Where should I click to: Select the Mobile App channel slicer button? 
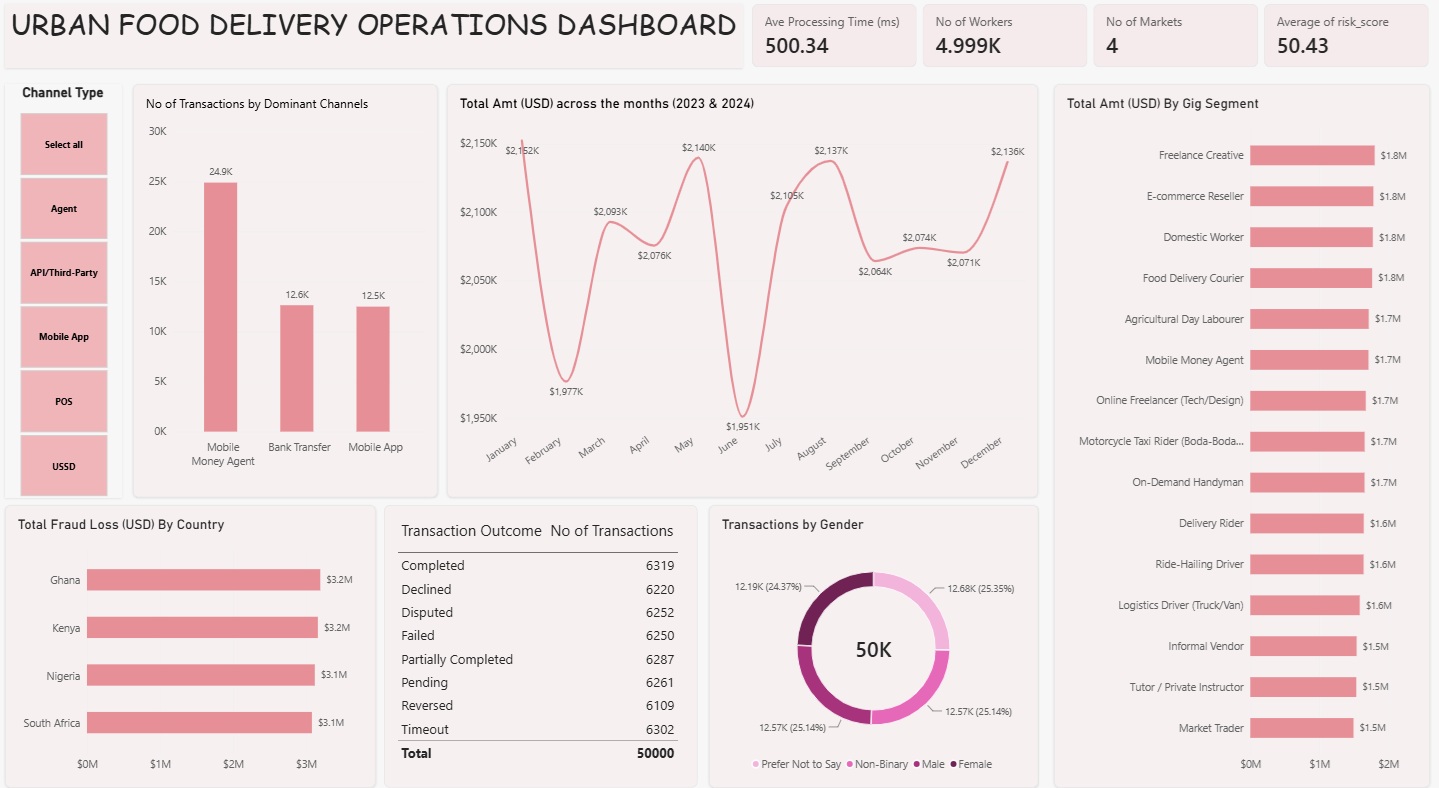(x=64, y=337)
